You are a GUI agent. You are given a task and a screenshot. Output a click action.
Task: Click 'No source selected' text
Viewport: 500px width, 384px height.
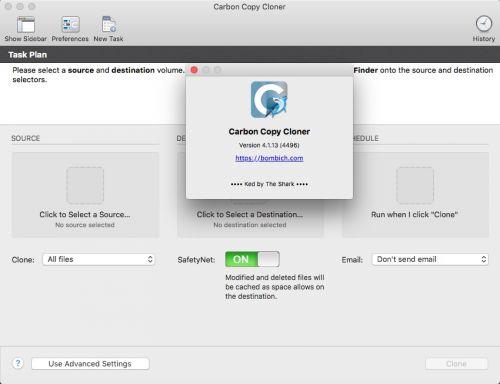85,225
